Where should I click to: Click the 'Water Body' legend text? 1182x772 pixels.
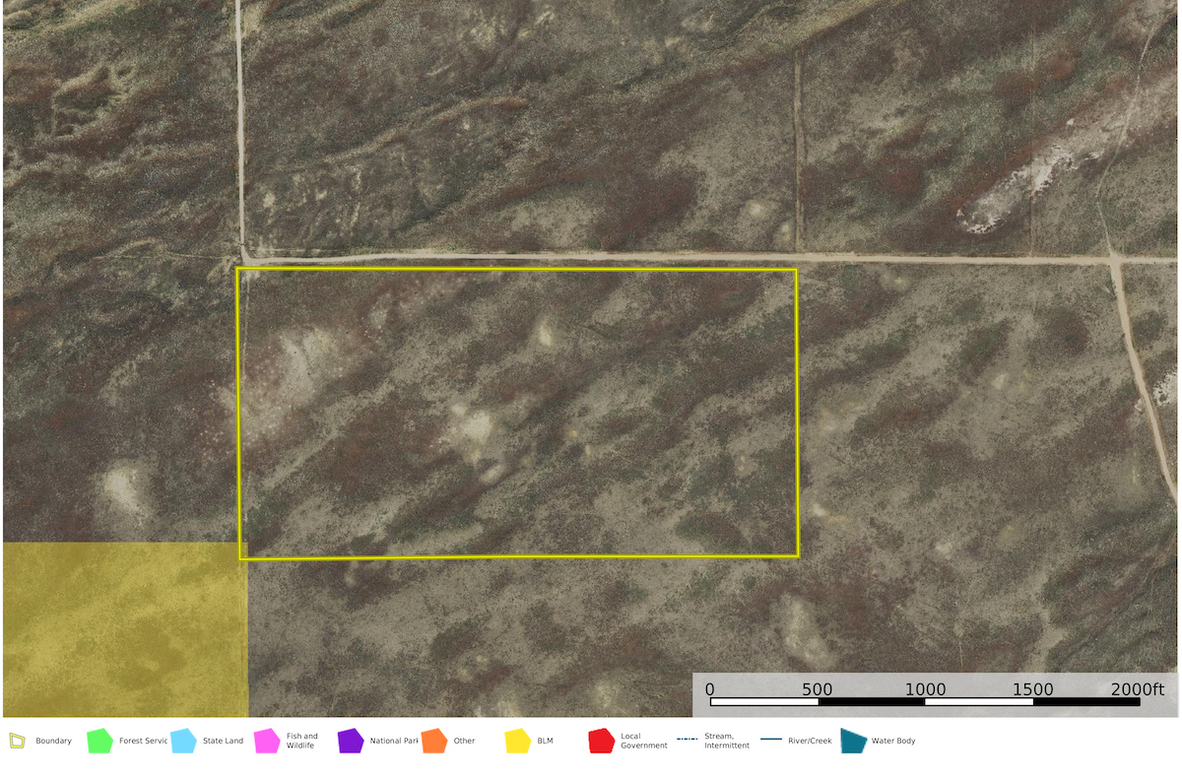click(893, 741)
